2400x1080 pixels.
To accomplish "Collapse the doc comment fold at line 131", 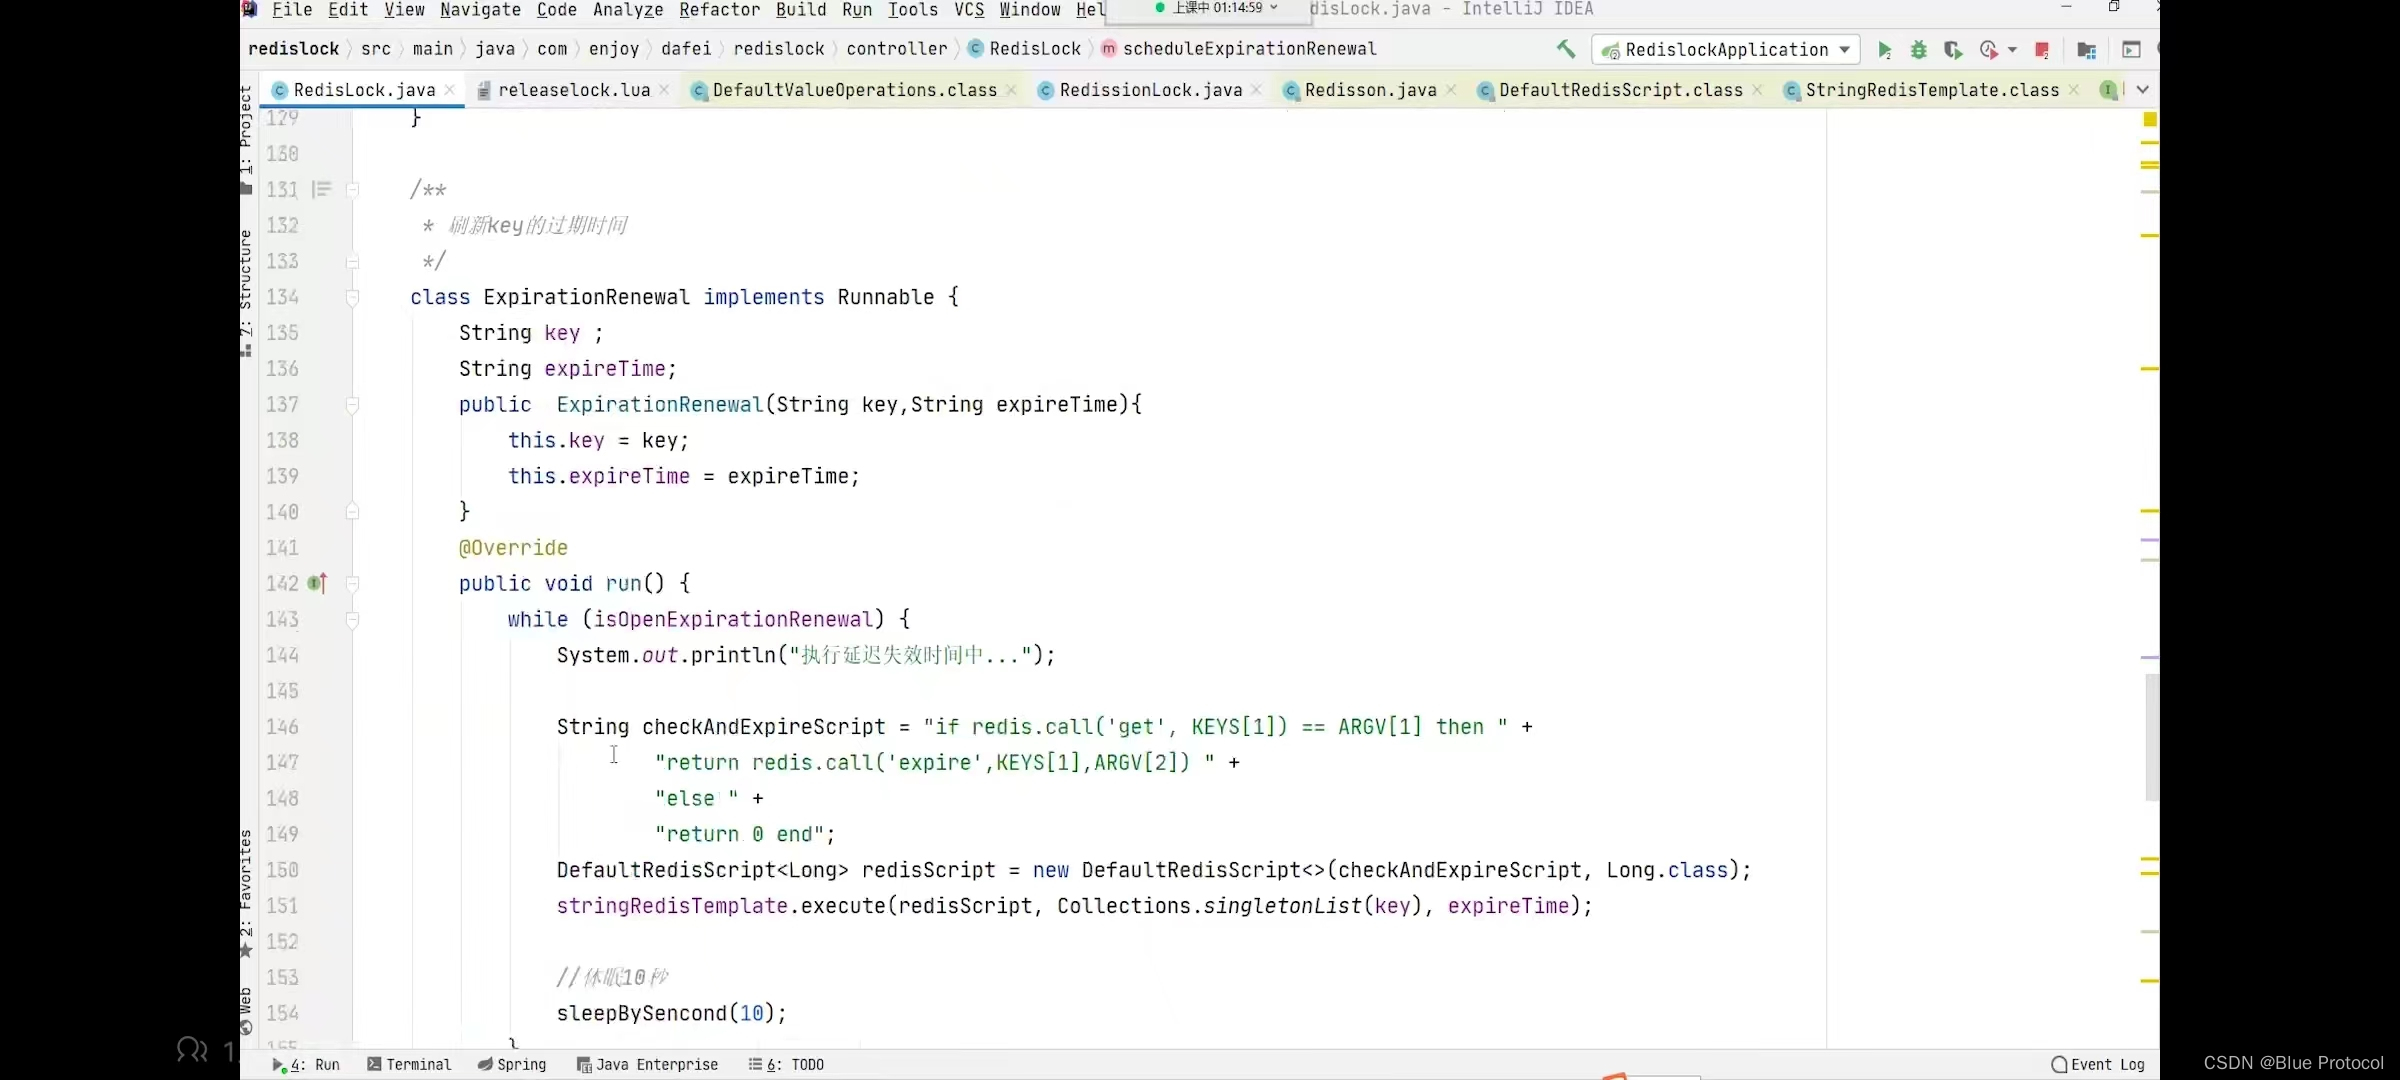I will 352,190.
